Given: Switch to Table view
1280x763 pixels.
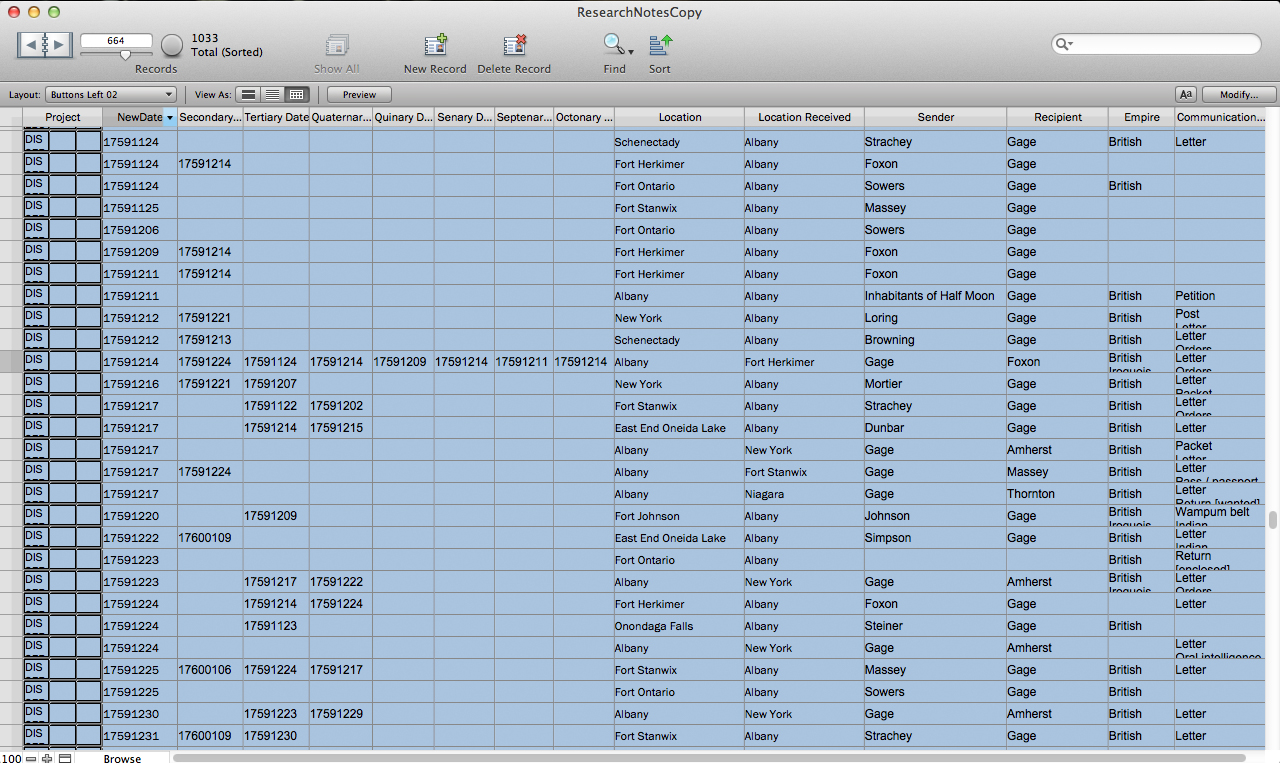Looking at the screenshot, I should tap(296, 95).
